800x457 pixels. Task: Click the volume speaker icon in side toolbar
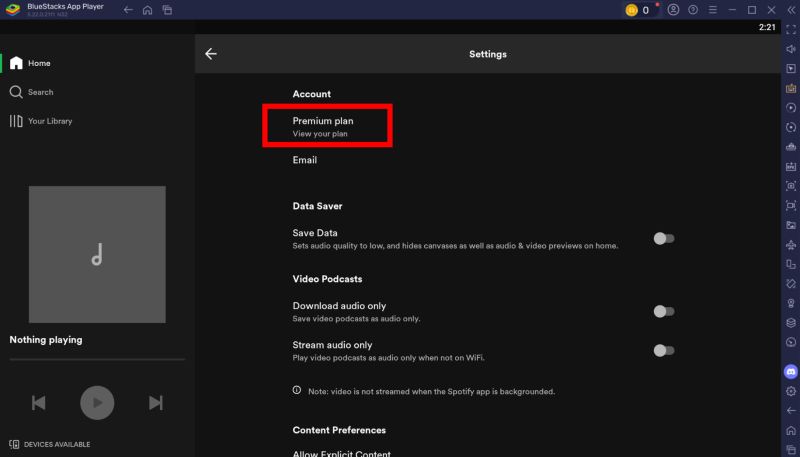pos(791,49)
